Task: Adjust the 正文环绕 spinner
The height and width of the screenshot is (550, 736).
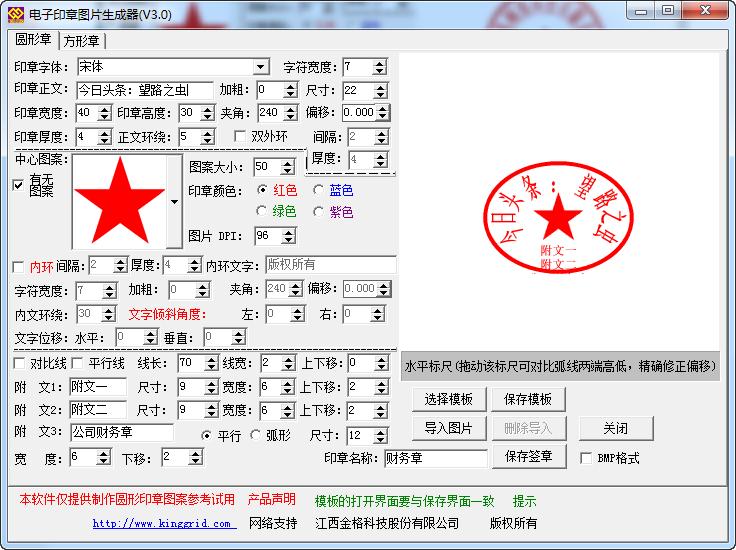Action: [x=207, y=137]
